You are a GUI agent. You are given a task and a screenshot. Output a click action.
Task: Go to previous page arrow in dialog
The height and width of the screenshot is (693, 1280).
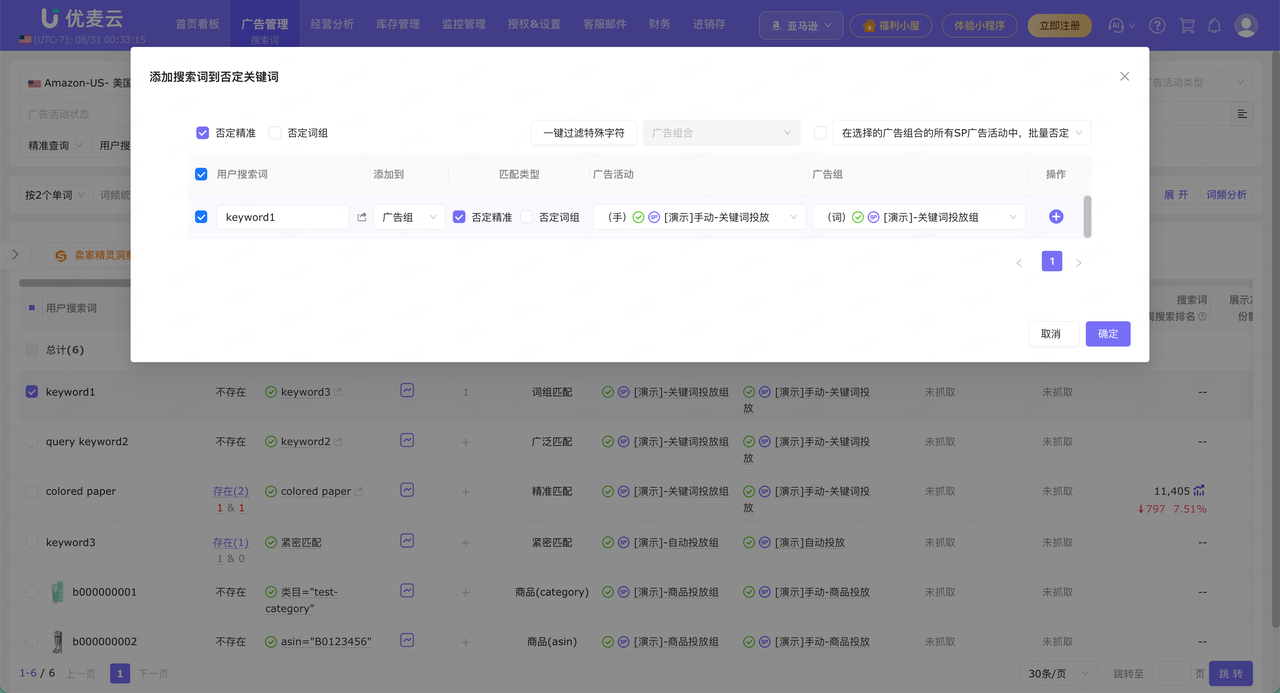click(x=1019, y=263)
